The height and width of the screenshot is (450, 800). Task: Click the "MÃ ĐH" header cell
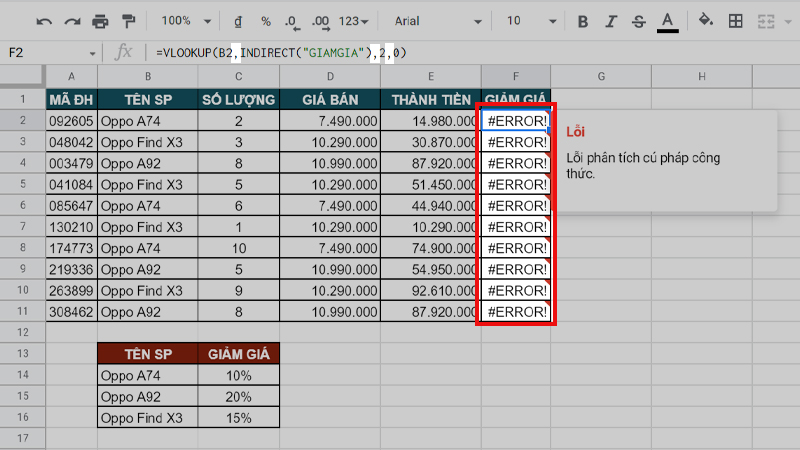[x=71, y=99]
